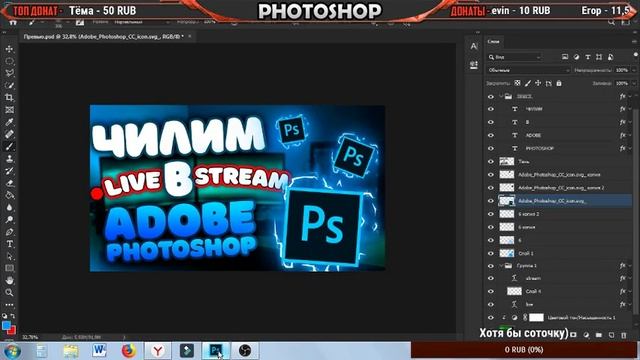Select the Zoom tool
The height and width of the screenshot is (360, 640).
pyautogui.click(x=9, y=293)
